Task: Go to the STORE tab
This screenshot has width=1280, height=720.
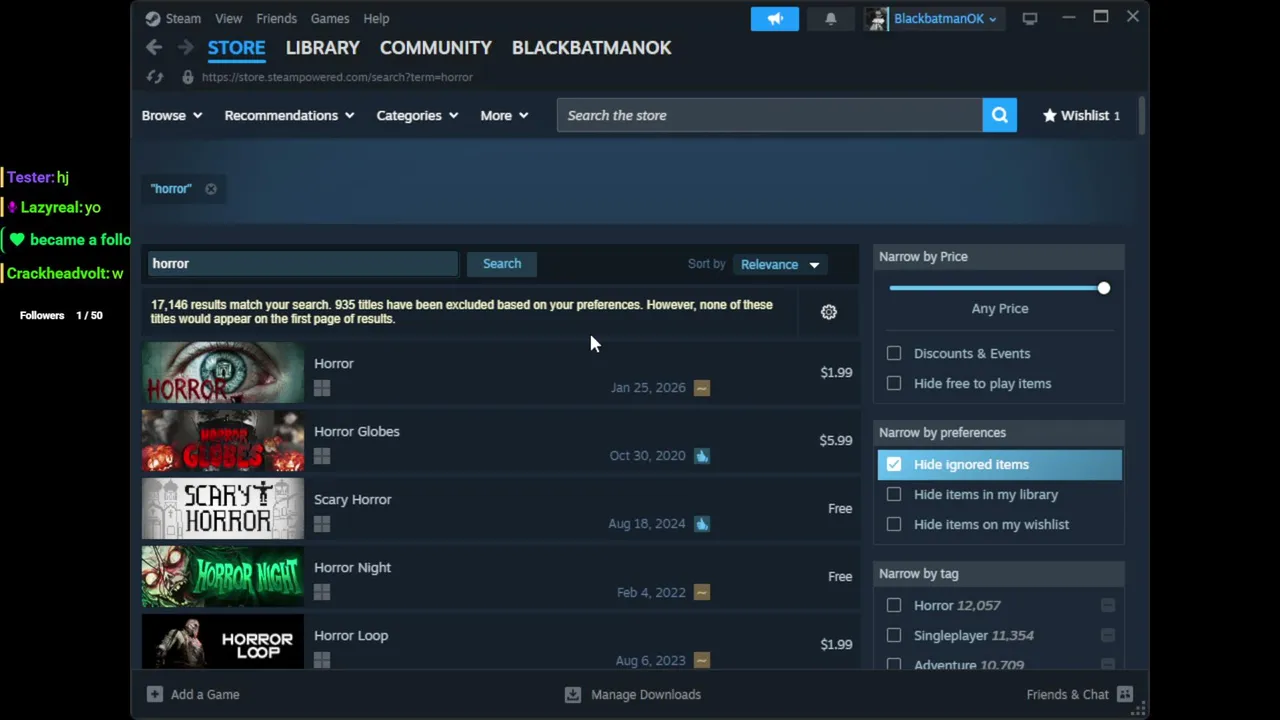Action: click(x=236, y=47)
